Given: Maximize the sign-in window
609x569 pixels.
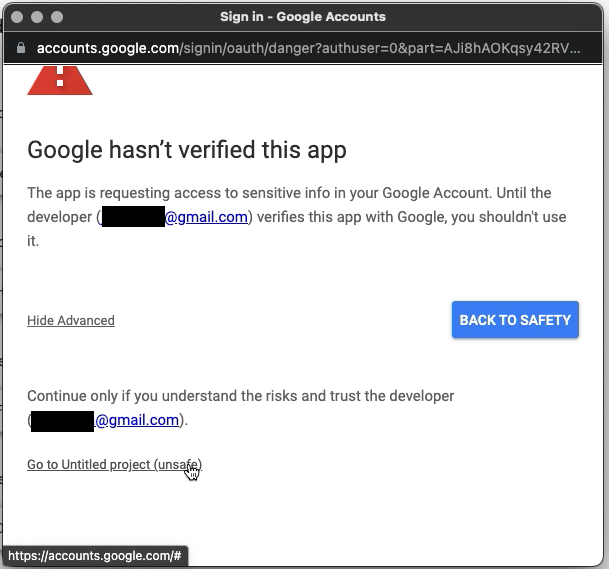Looking at the screenshot, I should [56, 17].
